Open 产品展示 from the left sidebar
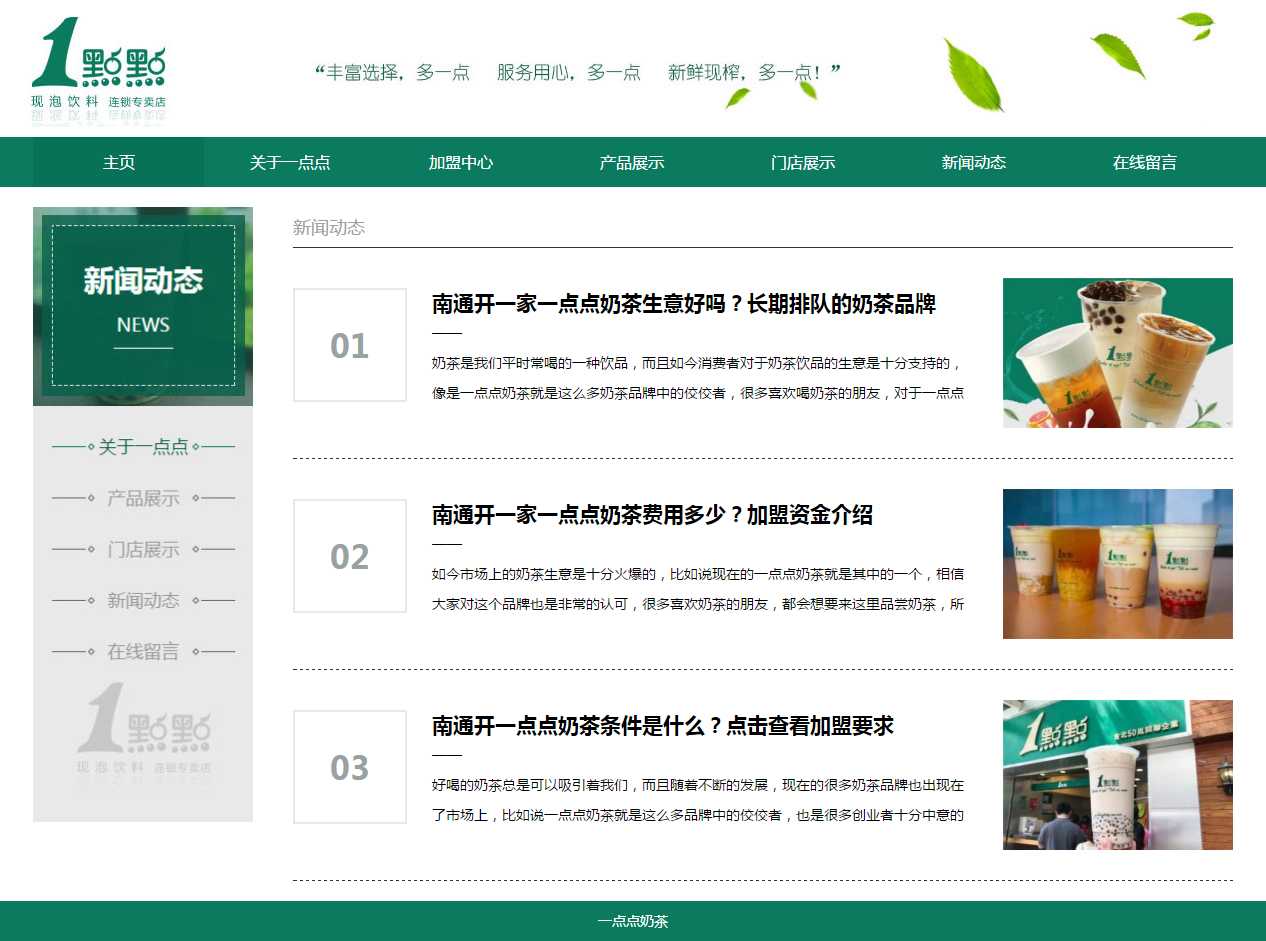Viewport: 1266px width, 941px height. pos(143,498)
